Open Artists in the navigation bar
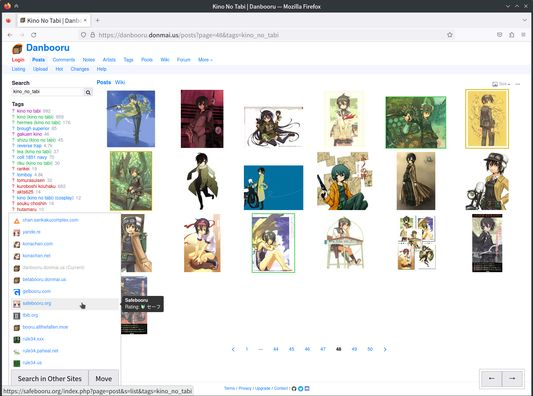 coord(109,59)
